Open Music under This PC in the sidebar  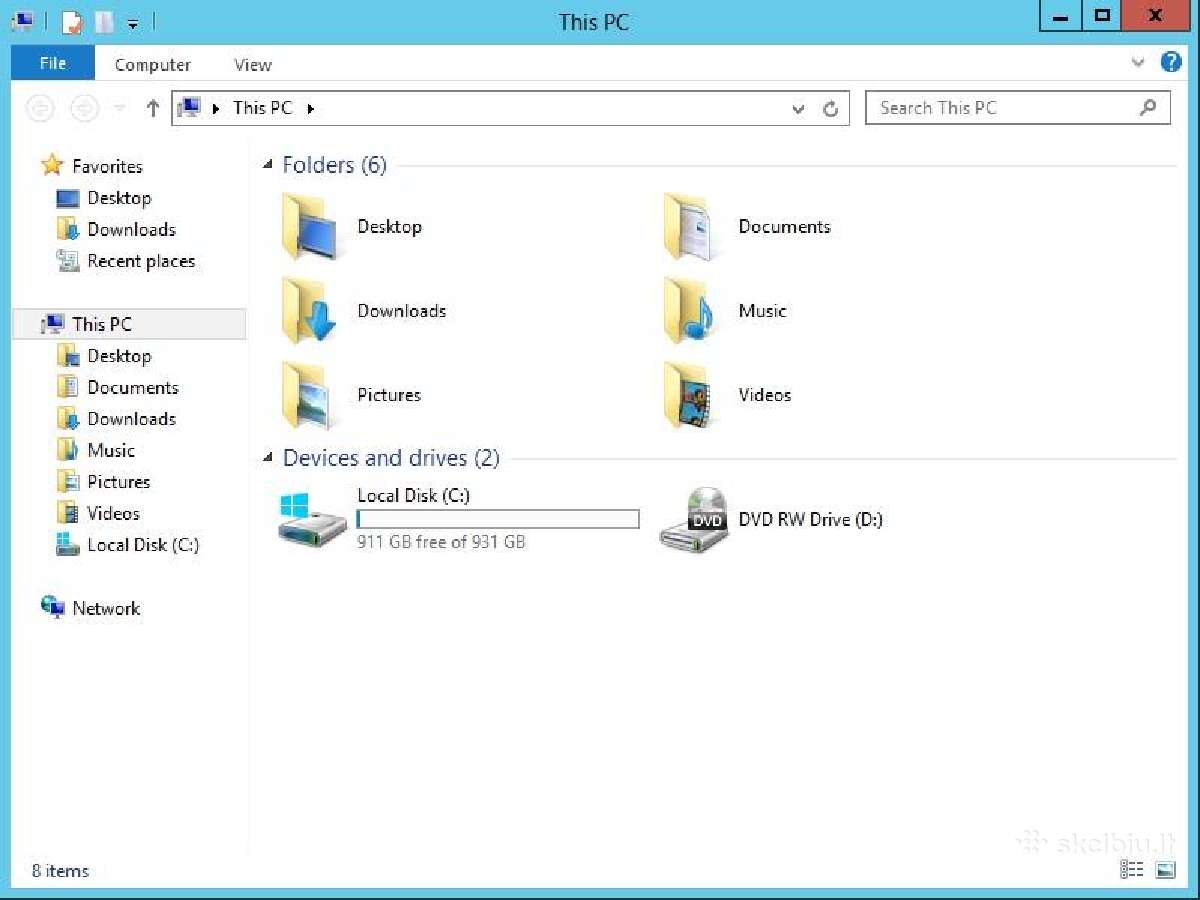point(96,450)
